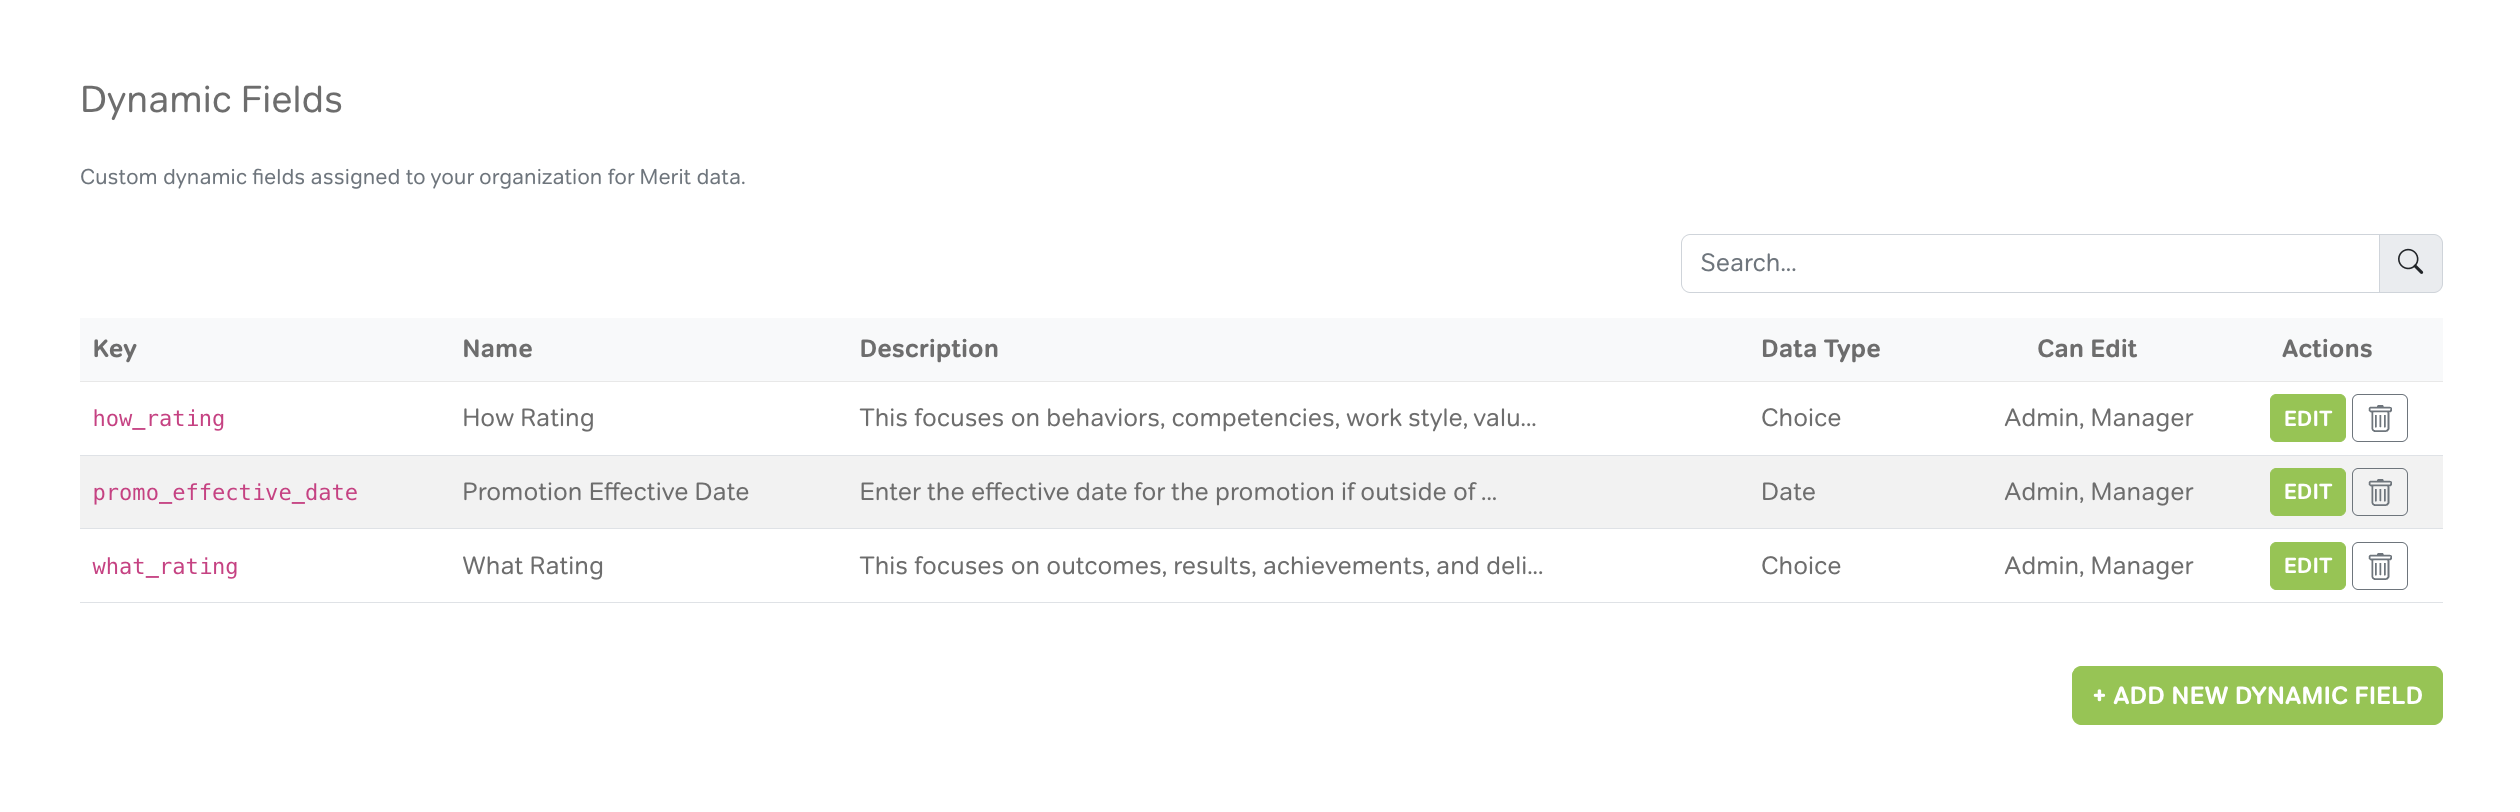Delete the how_rating field via trash icon
Screen dimensions: 2520x812
pos(2379,418)
